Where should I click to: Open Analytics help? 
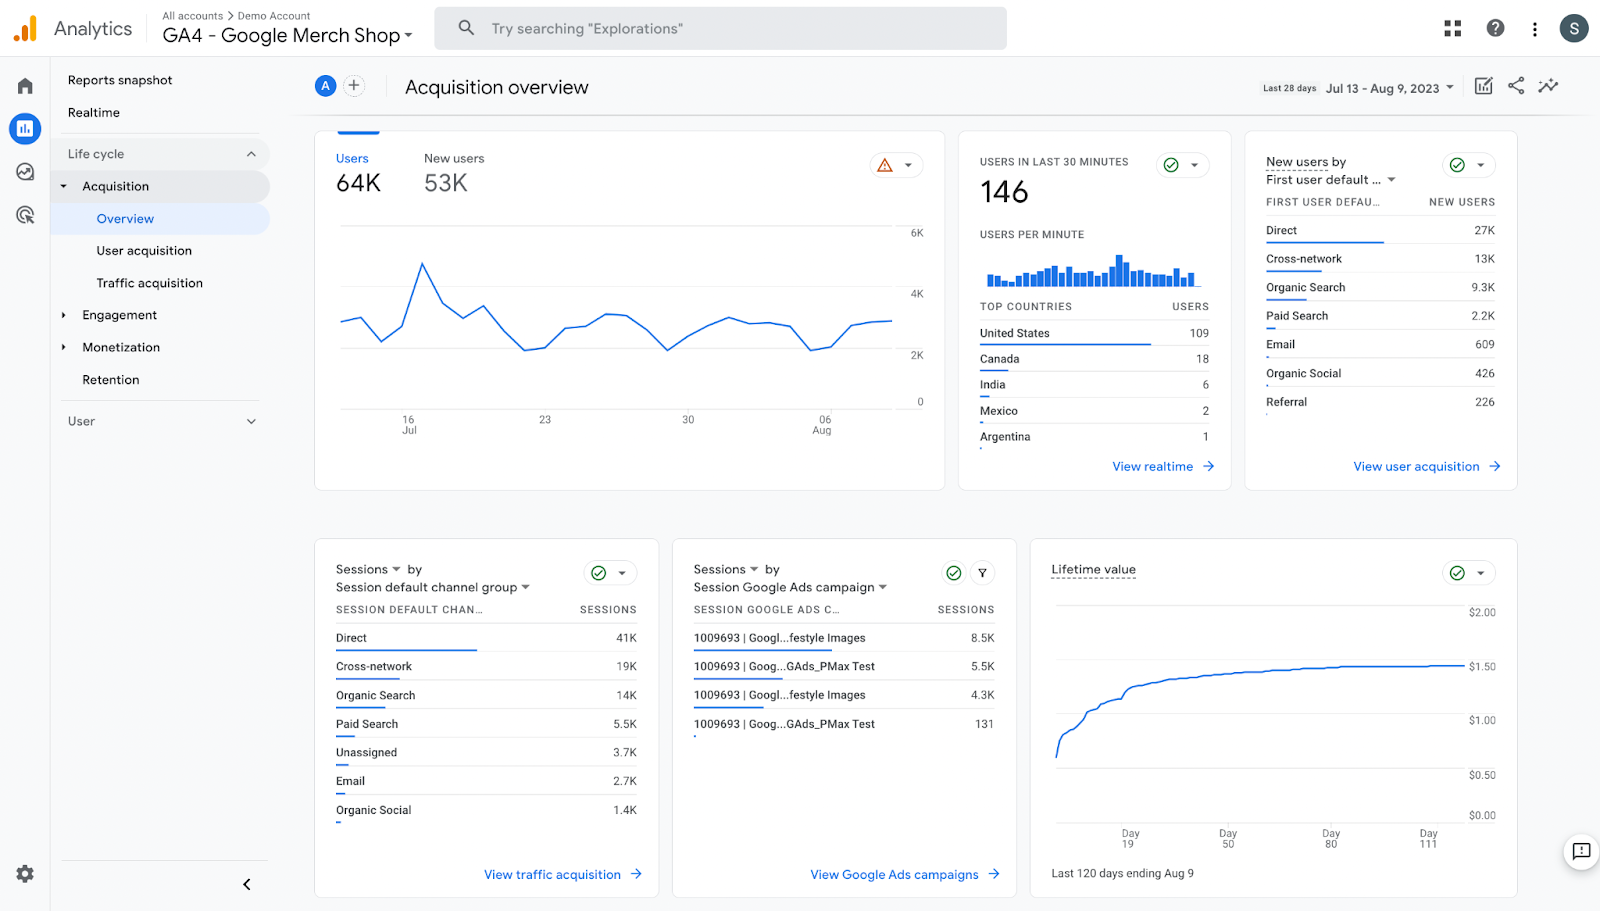click(x=1494, y=28)
